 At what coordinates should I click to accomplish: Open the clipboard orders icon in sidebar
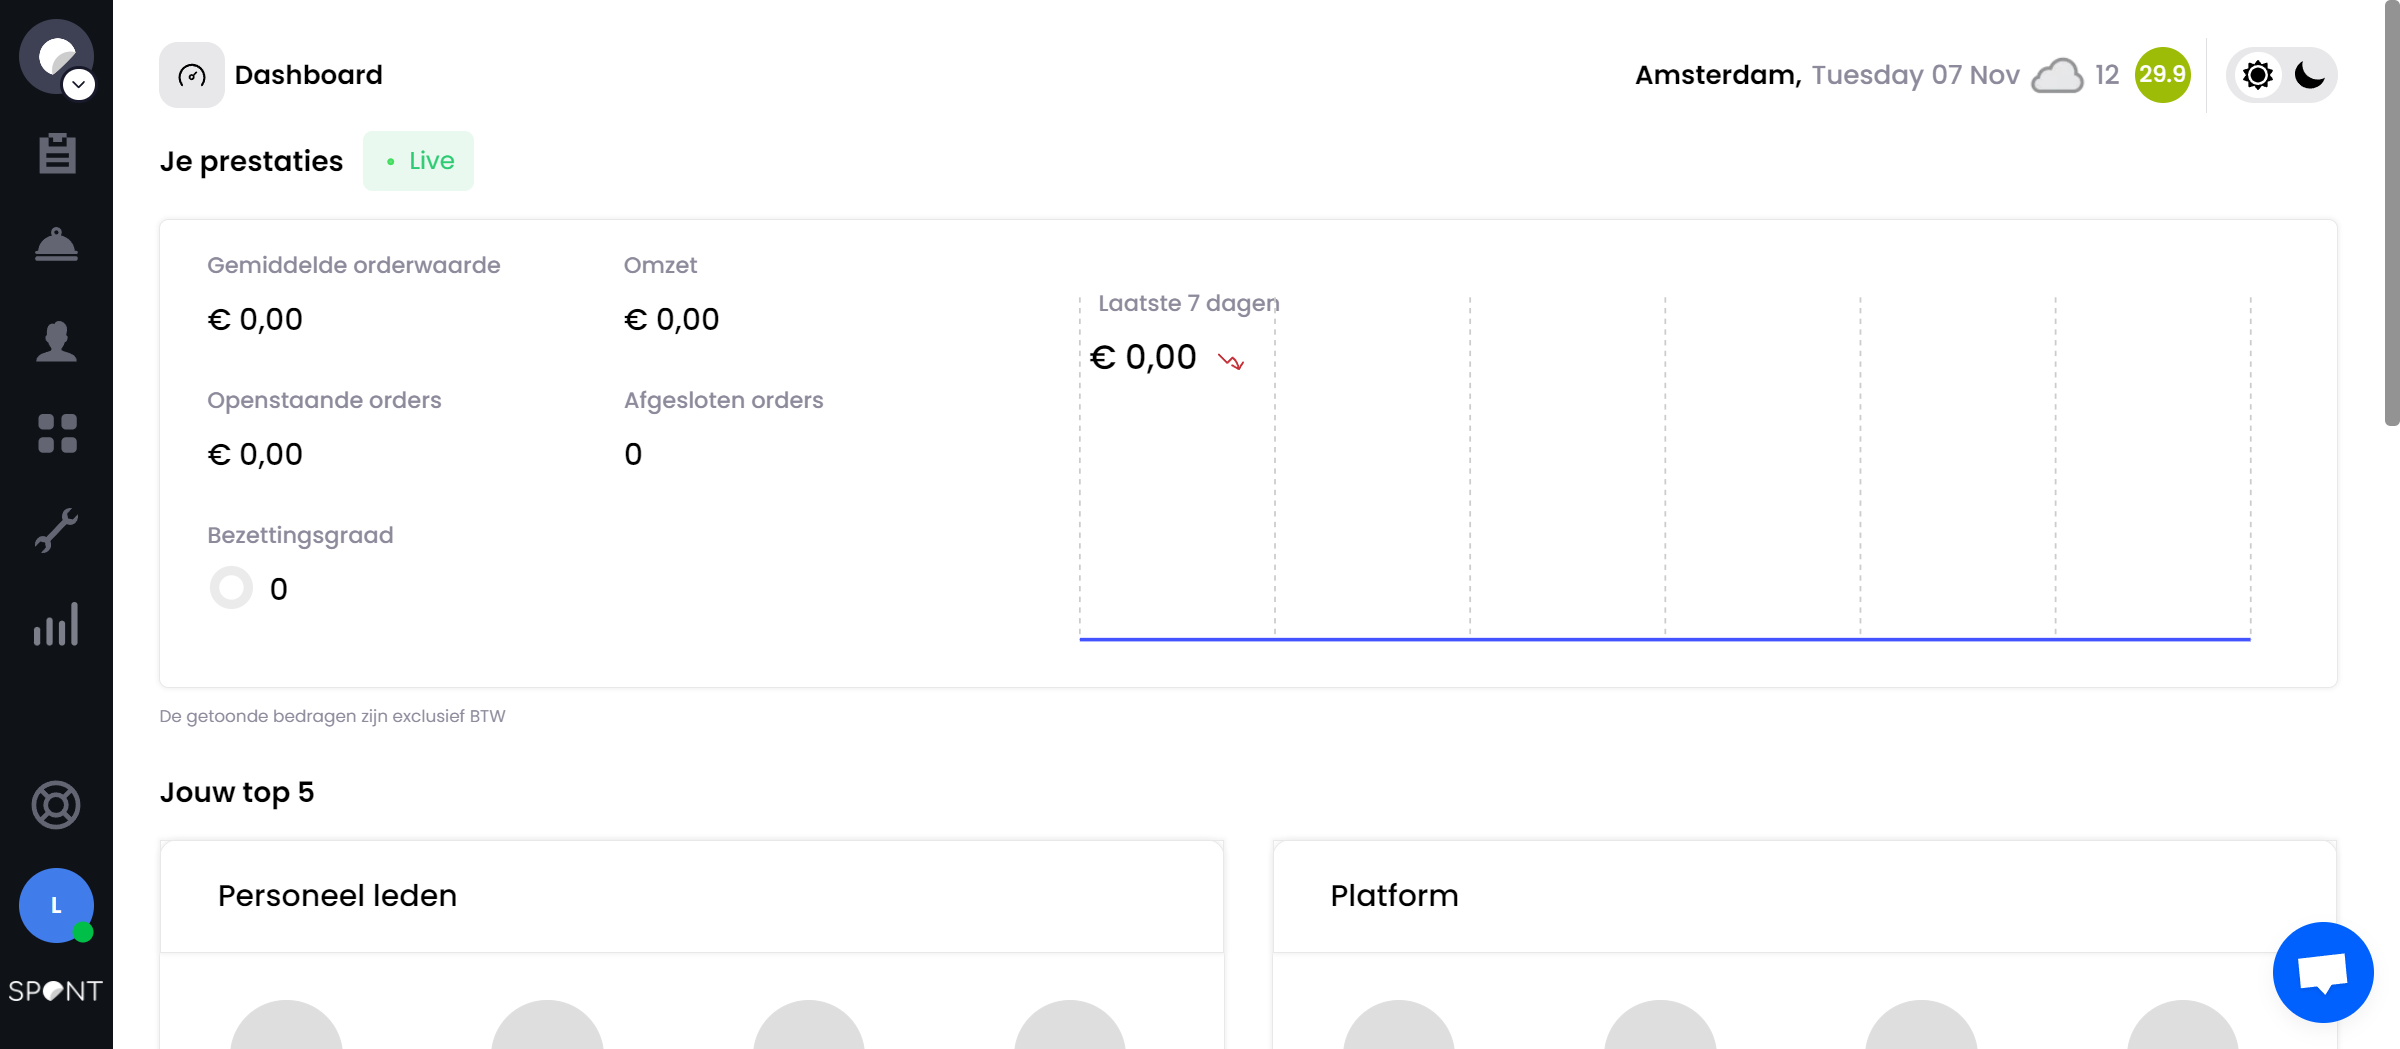coord(57,153)
